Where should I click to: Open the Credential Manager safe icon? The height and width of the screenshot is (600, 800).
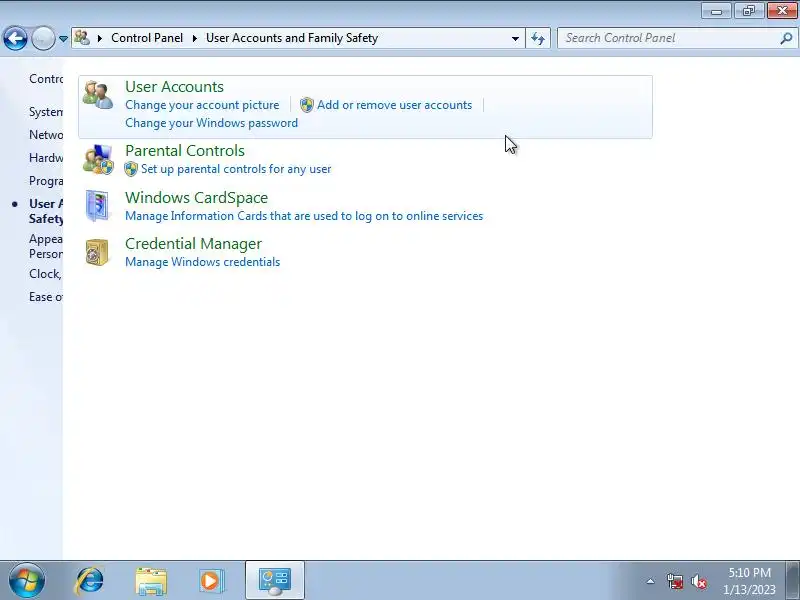click(97, 252)
